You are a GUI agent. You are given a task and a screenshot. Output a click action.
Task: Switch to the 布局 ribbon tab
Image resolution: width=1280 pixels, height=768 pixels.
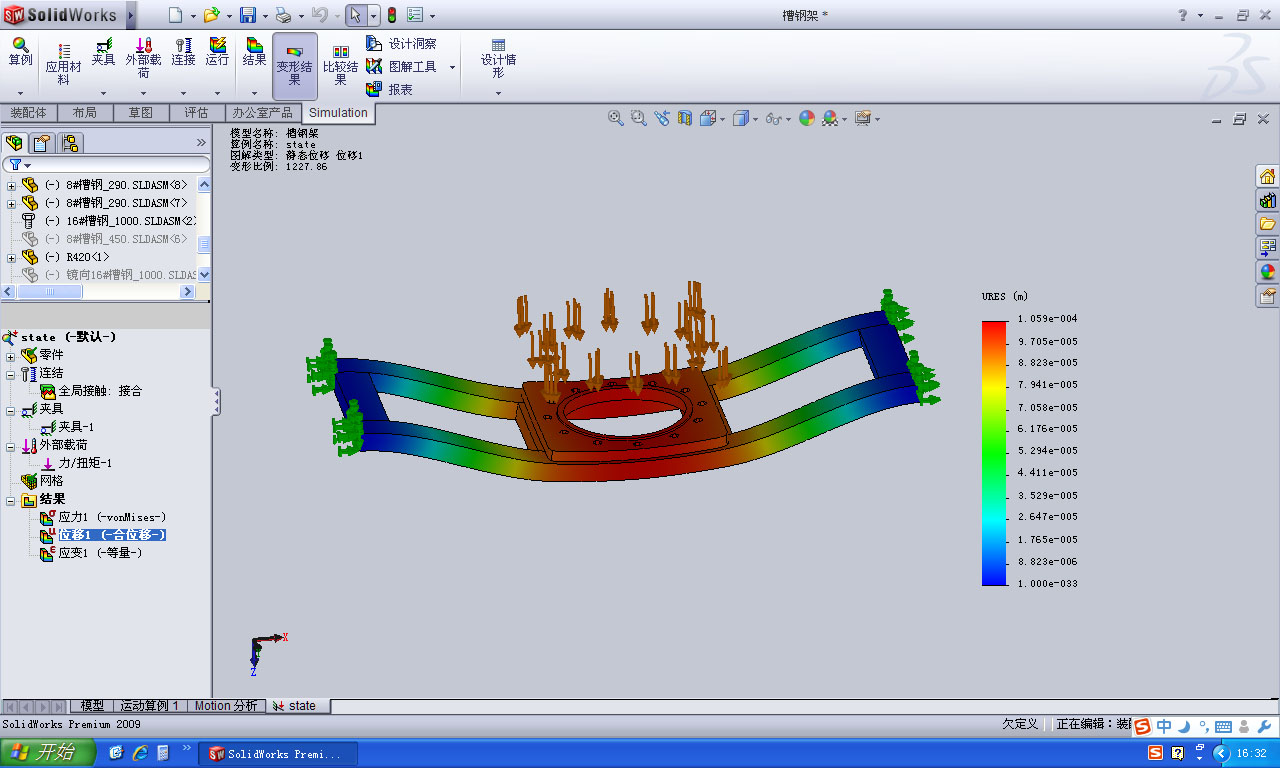pyautogui.click(x=85, y=113)
